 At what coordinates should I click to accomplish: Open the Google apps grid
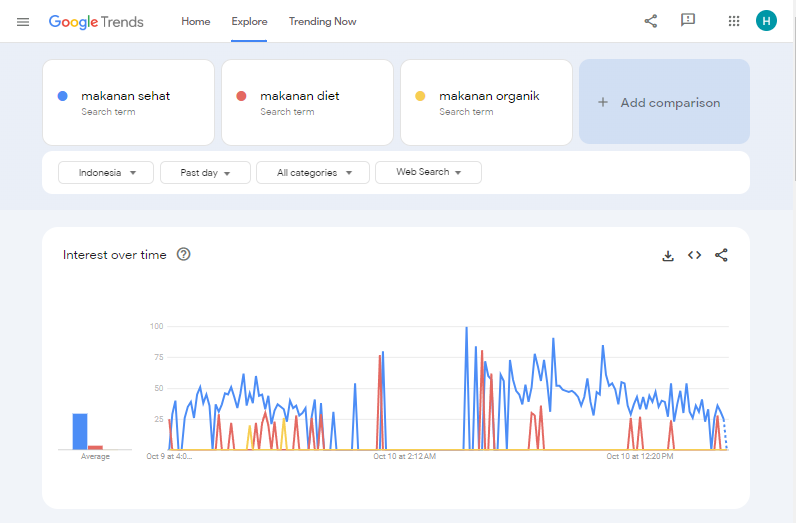pyautogui.click(x=734, y=21)
